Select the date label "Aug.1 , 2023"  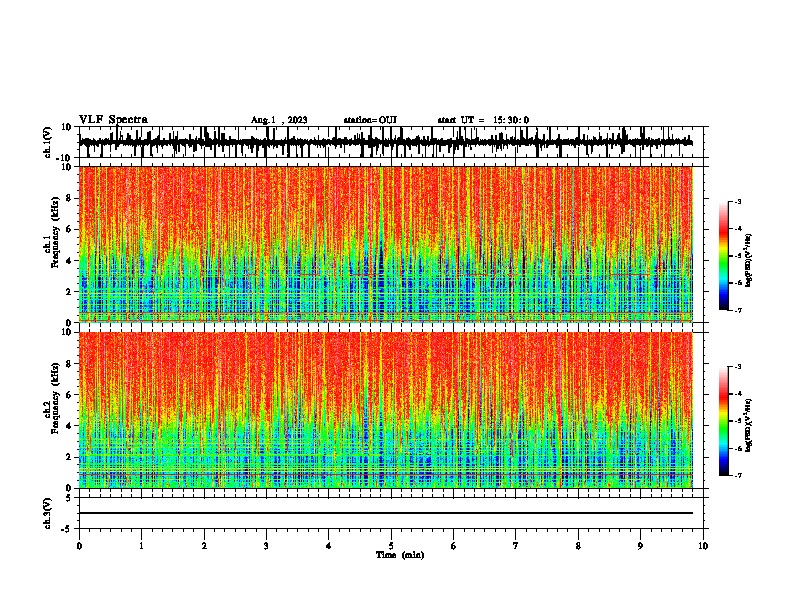pos(279,120)
